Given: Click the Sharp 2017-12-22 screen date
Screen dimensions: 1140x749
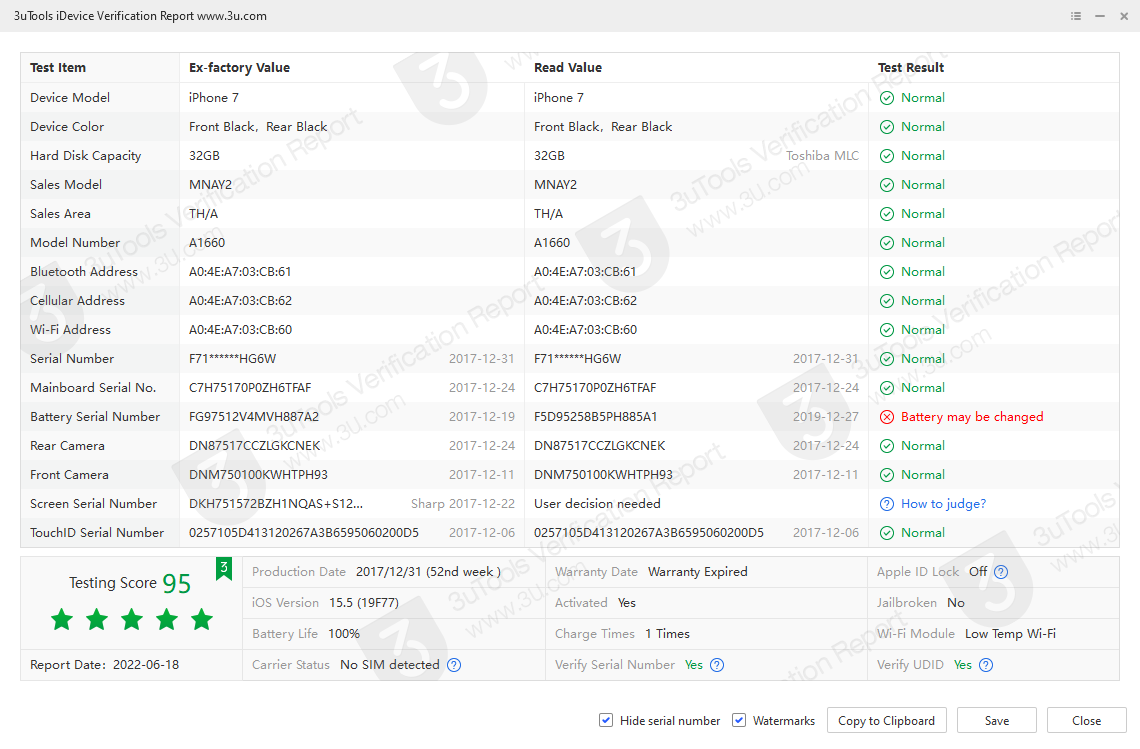Looking at the screenshot, I should click(462, 504).
